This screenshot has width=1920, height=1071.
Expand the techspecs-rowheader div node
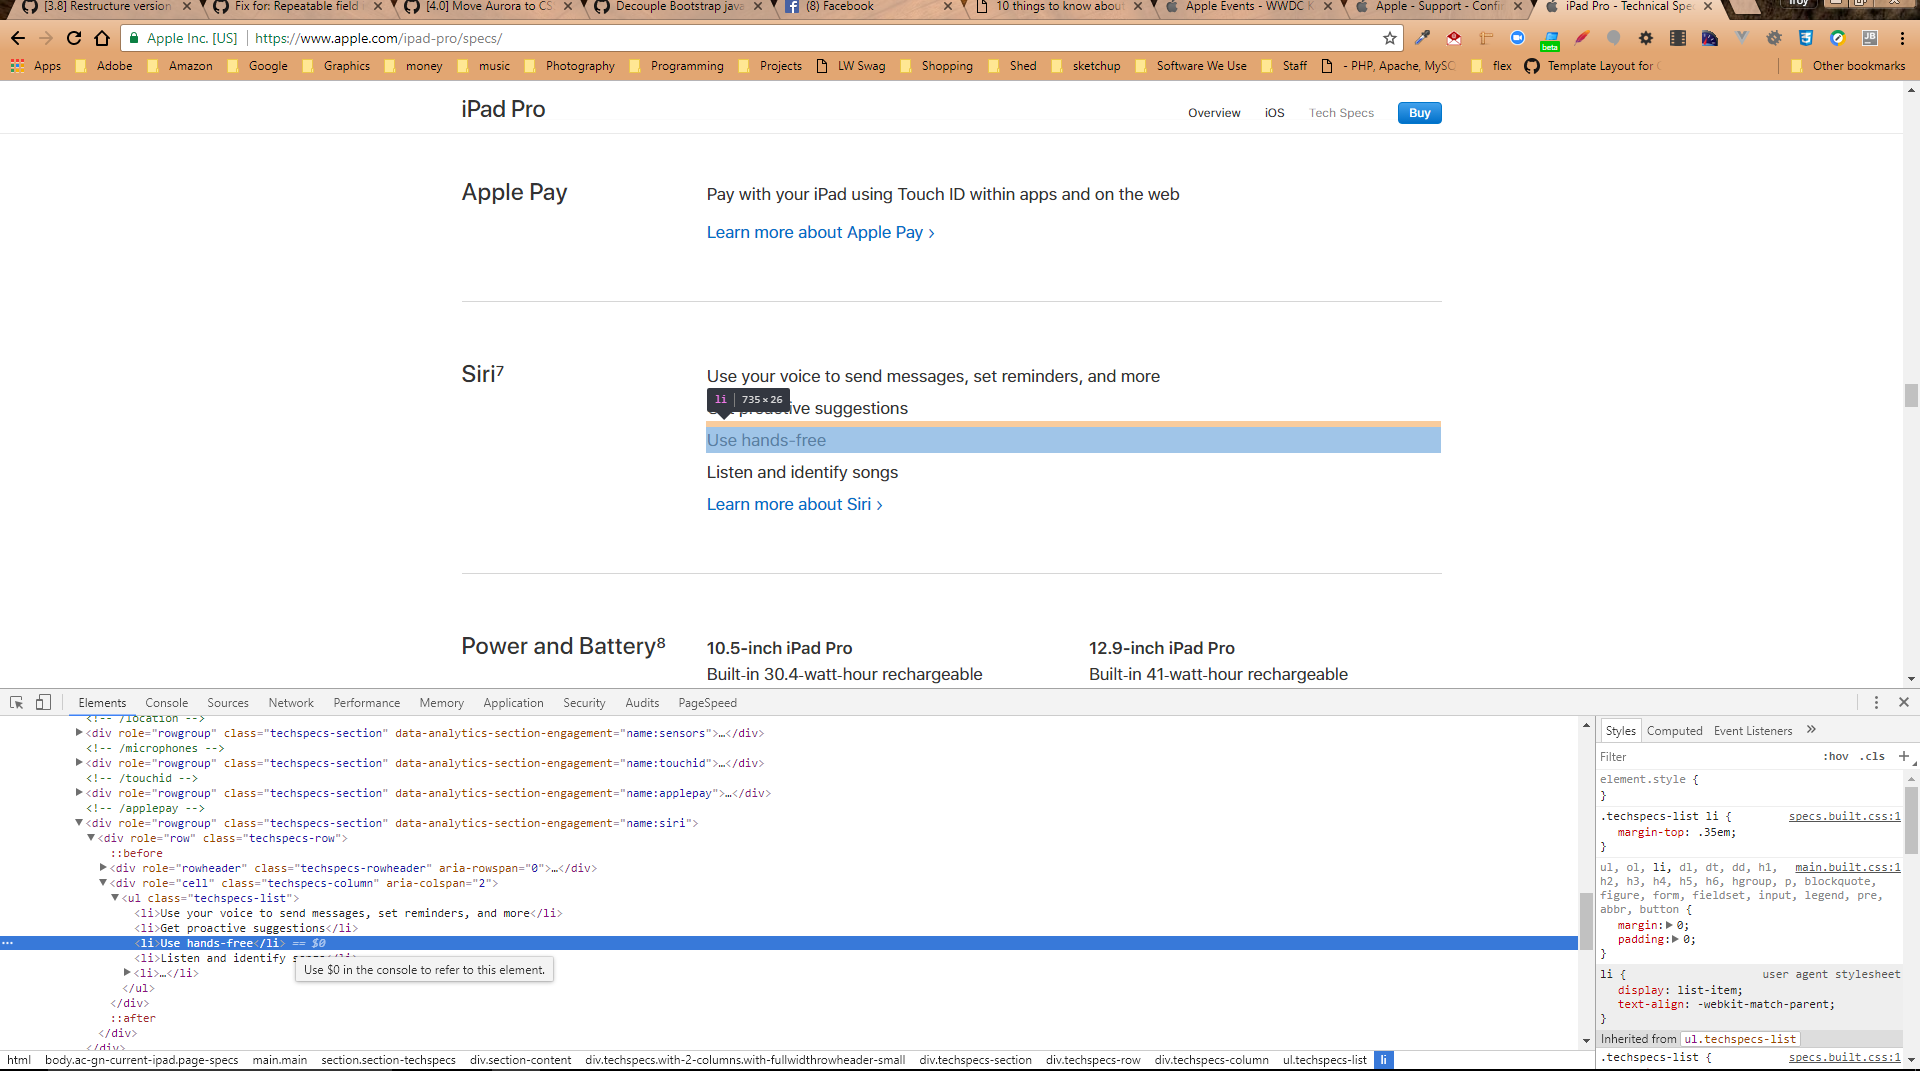103,868
